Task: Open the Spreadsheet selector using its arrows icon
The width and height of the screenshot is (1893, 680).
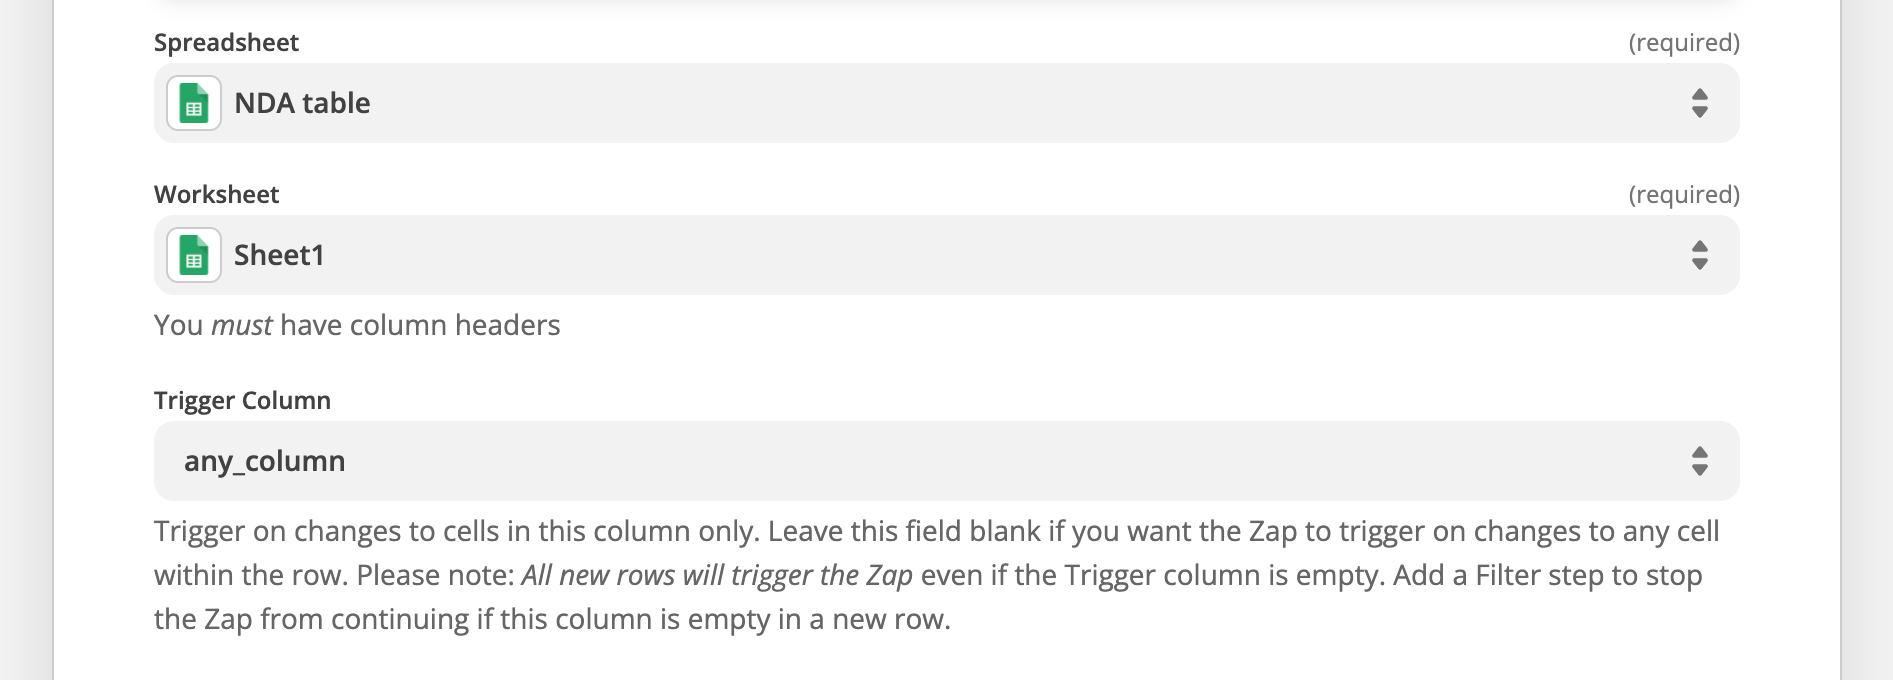Action: (1699, 103)
